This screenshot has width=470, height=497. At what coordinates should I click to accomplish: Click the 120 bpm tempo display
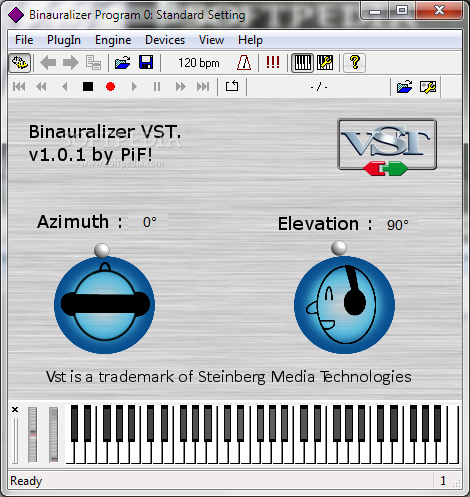click(x=199, y=63)
